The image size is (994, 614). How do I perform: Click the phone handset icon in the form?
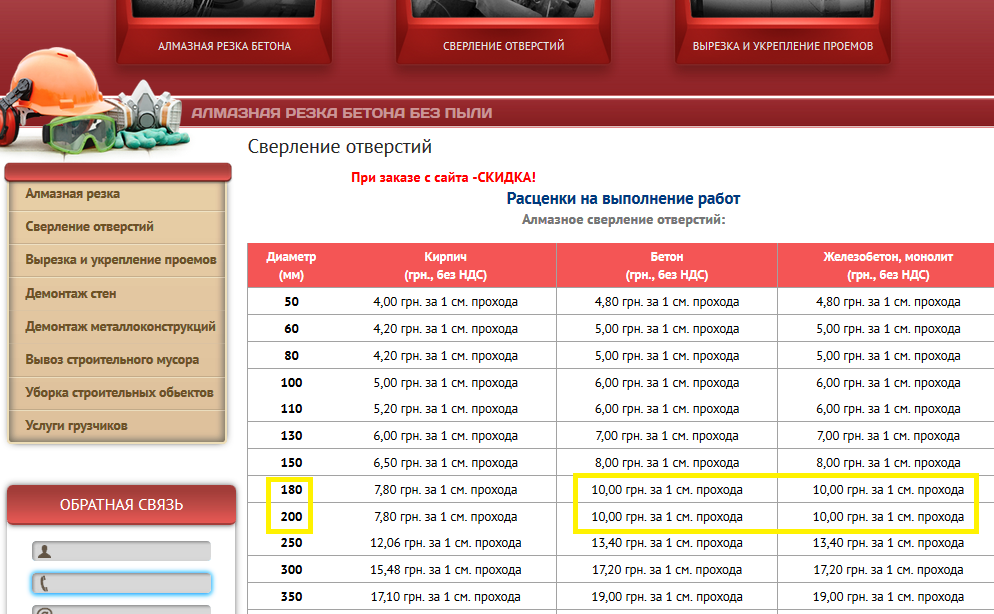click(x=43, y=584)
